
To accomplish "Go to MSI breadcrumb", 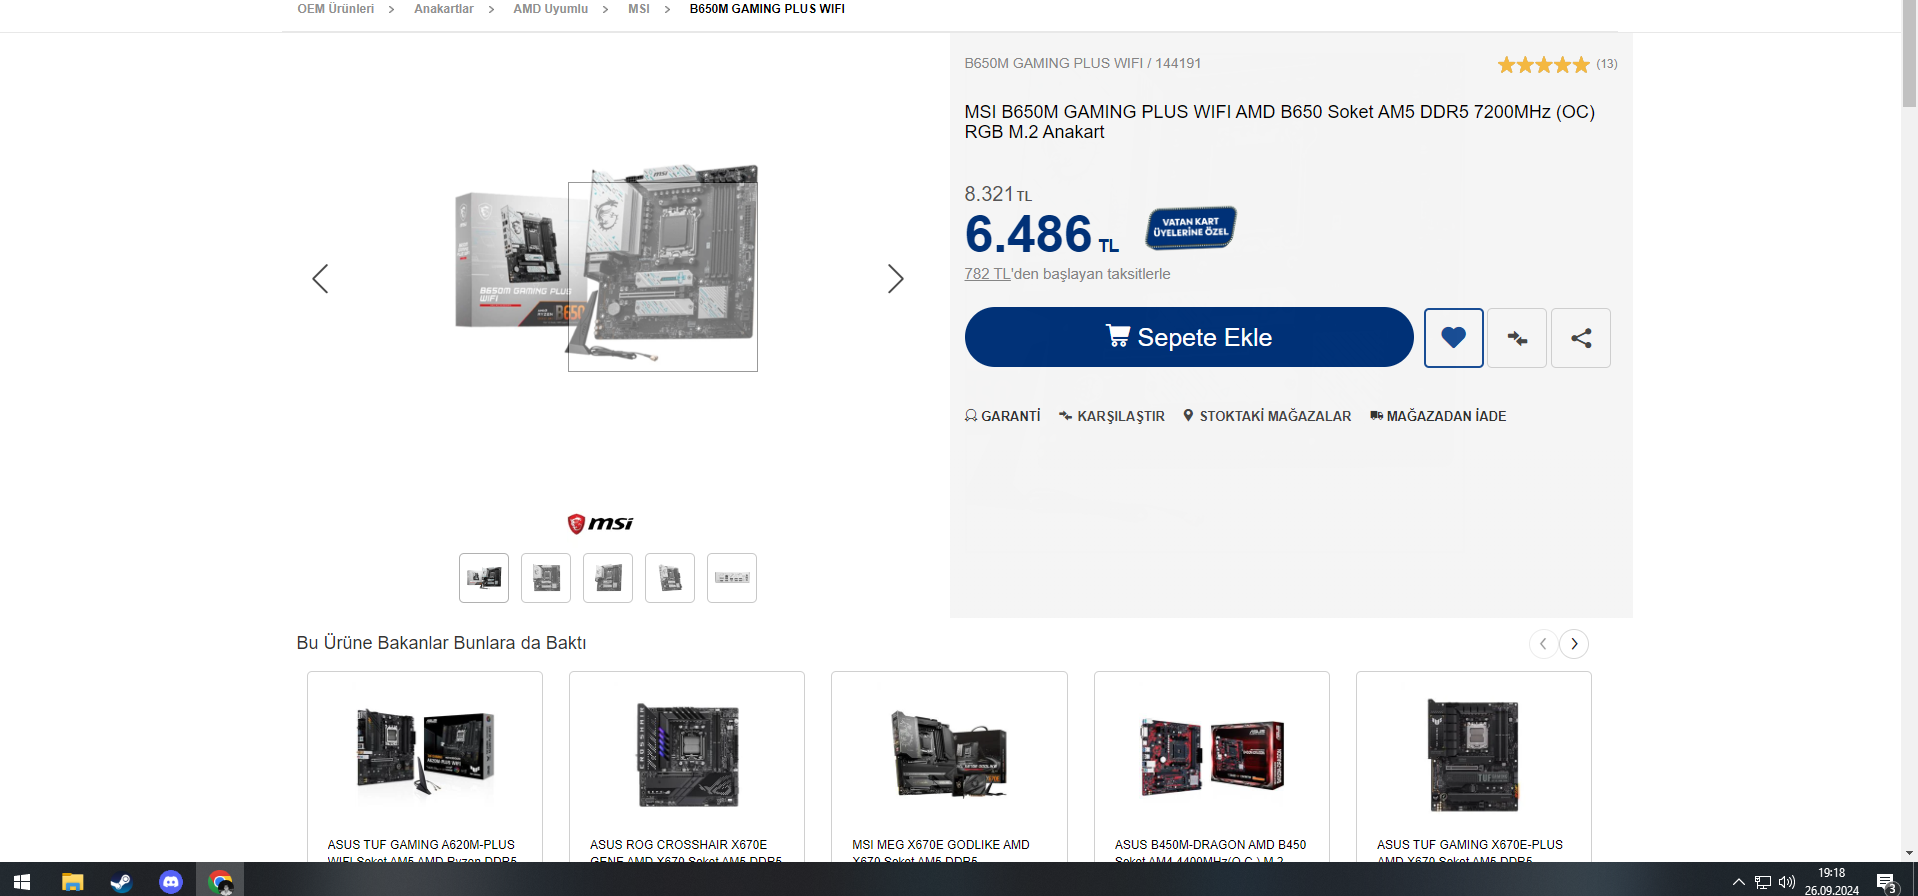I will point(638,9).
